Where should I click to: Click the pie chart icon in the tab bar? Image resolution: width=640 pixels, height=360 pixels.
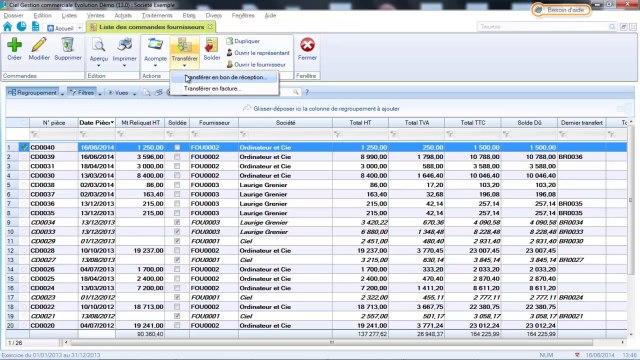pos(21,27)
